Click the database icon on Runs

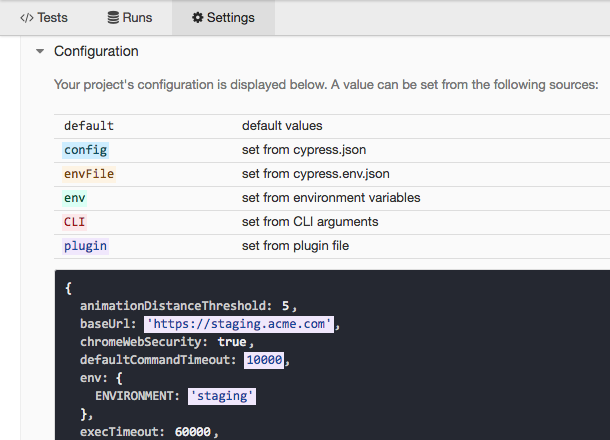point(113,17)
